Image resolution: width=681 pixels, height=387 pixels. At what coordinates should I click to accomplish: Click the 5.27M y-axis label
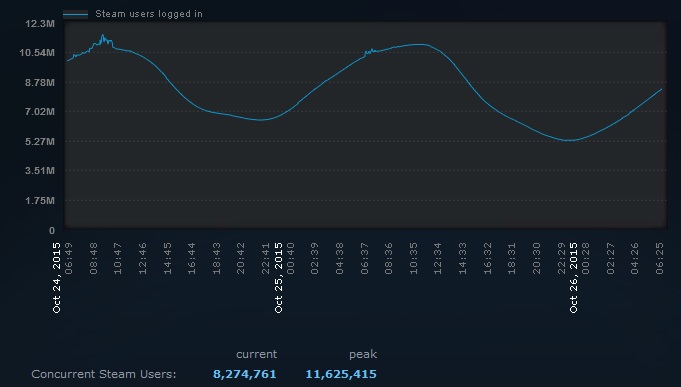click(x=40, y=142)
